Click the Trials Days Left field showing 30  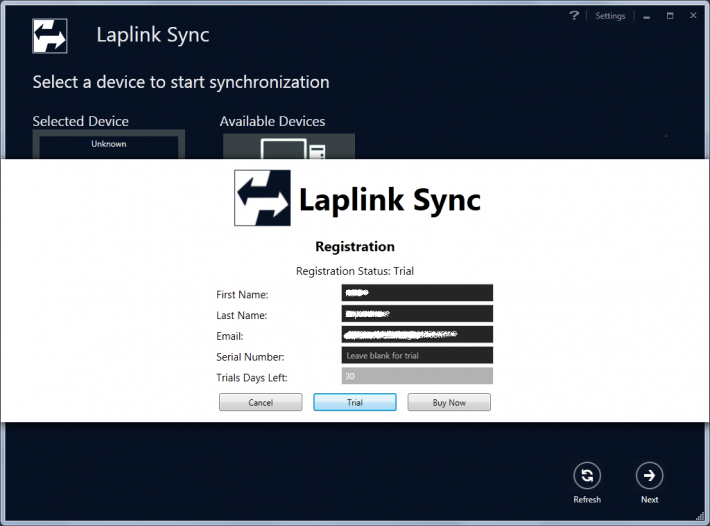point(417,376)
